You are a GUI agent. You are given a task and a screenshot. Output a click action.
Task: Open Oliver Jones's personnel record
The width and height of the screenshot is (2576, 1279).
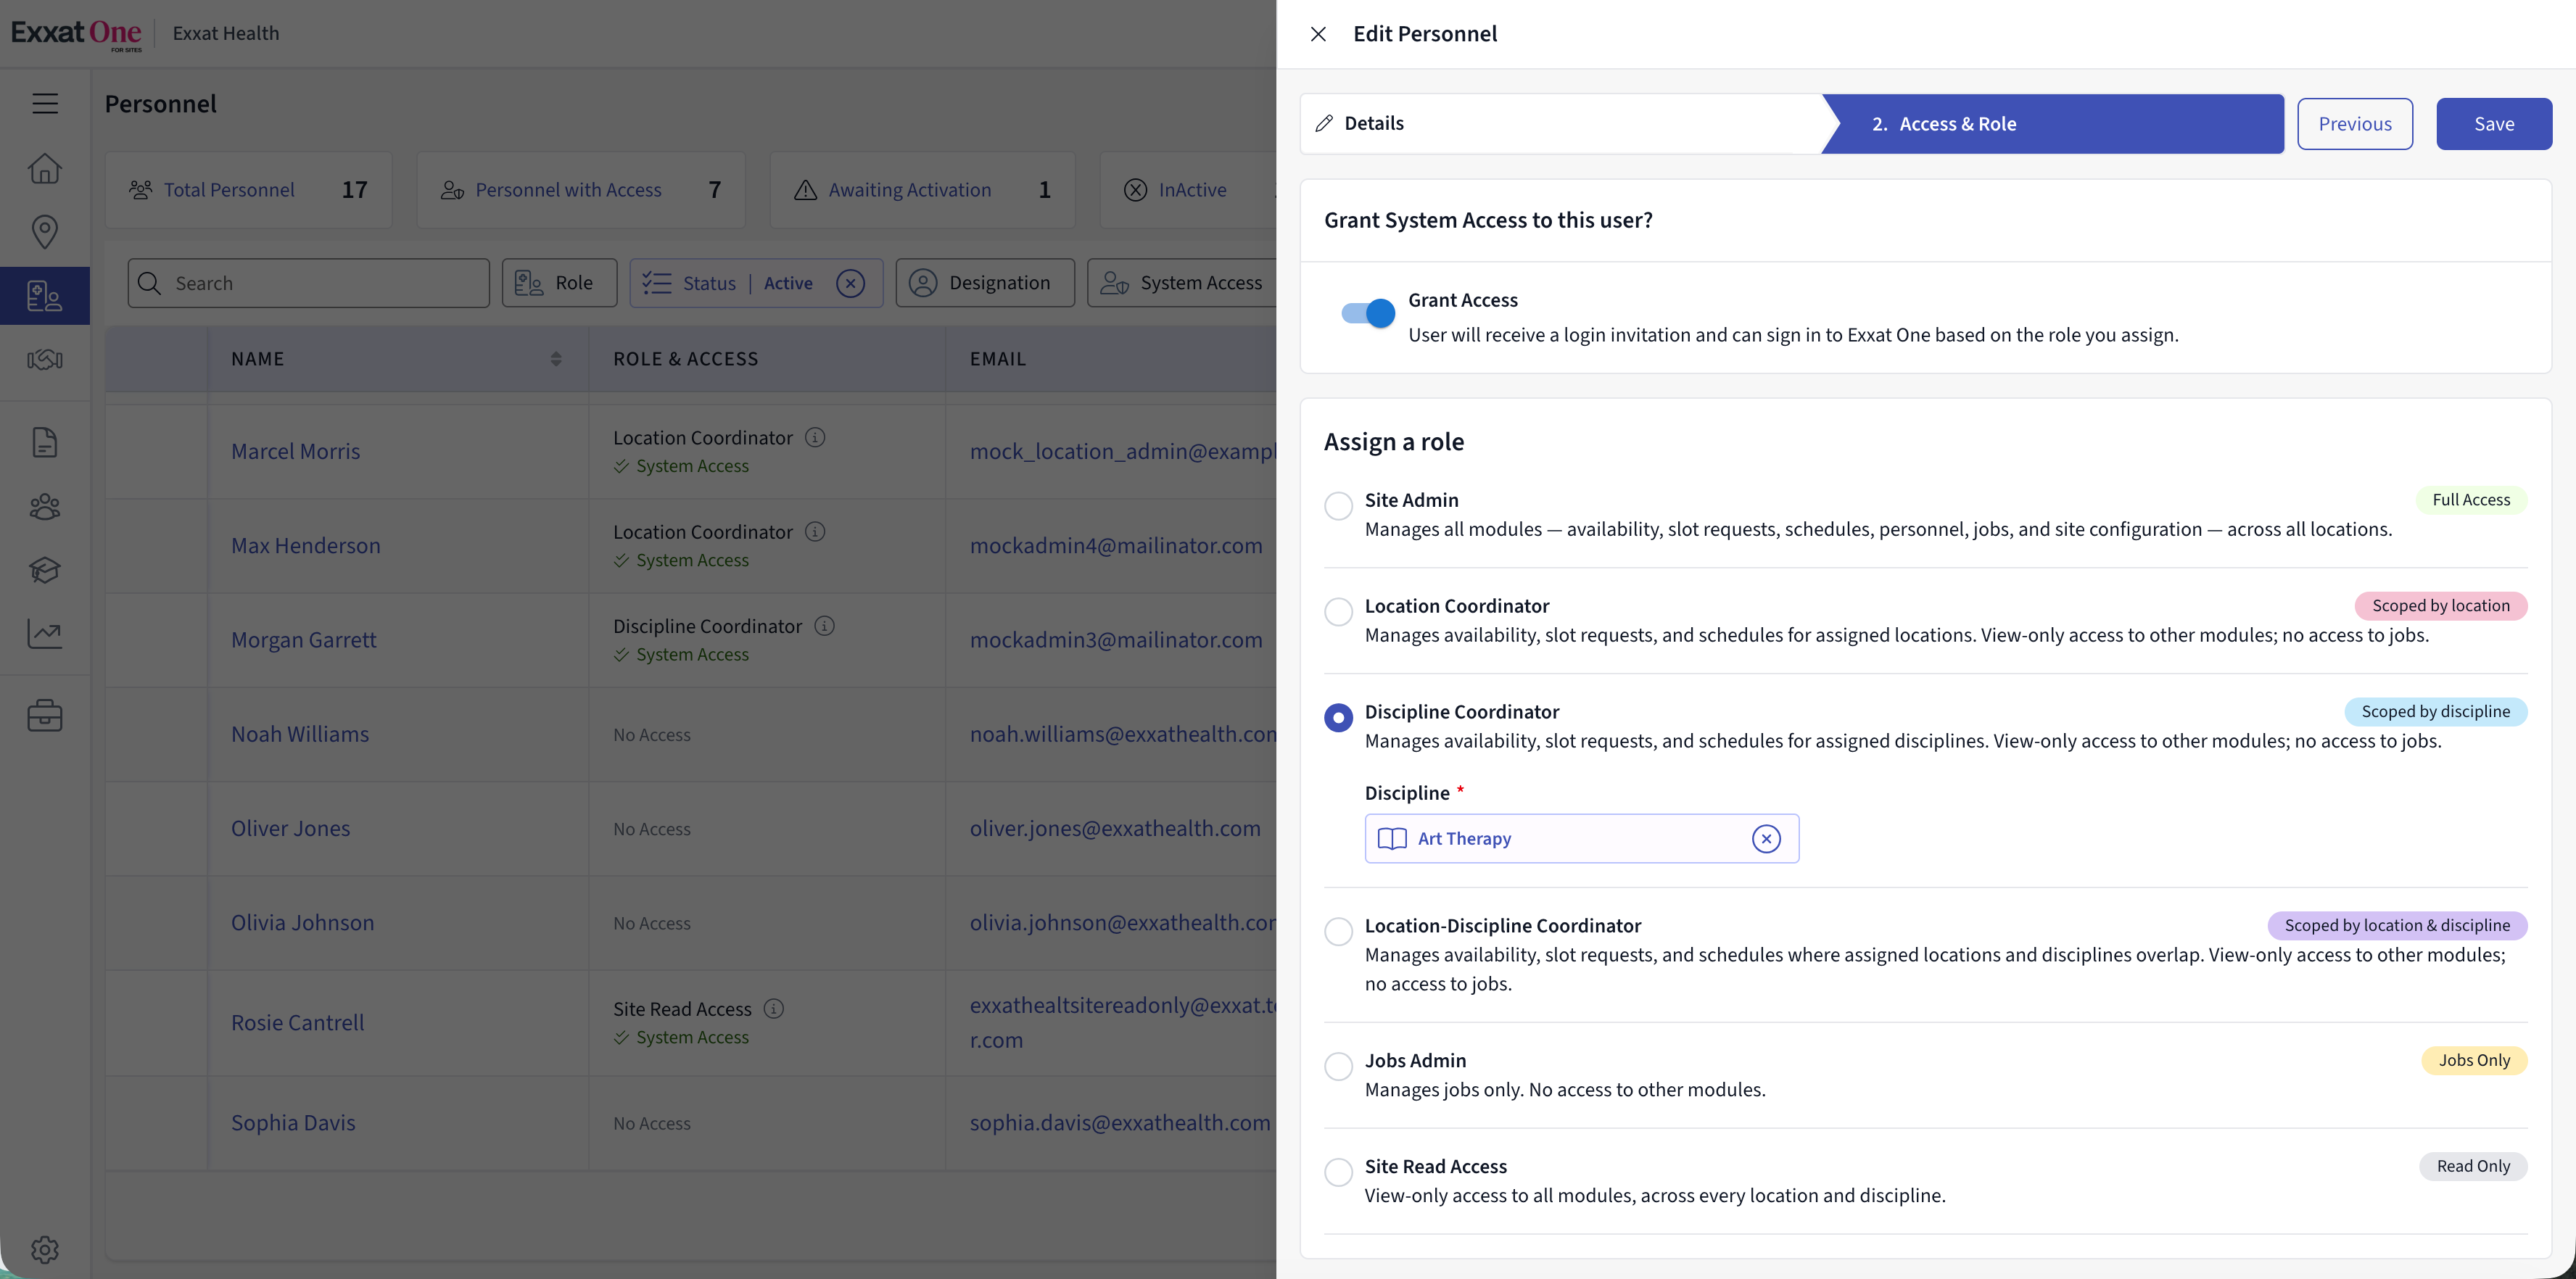click(x=291, y=828)
